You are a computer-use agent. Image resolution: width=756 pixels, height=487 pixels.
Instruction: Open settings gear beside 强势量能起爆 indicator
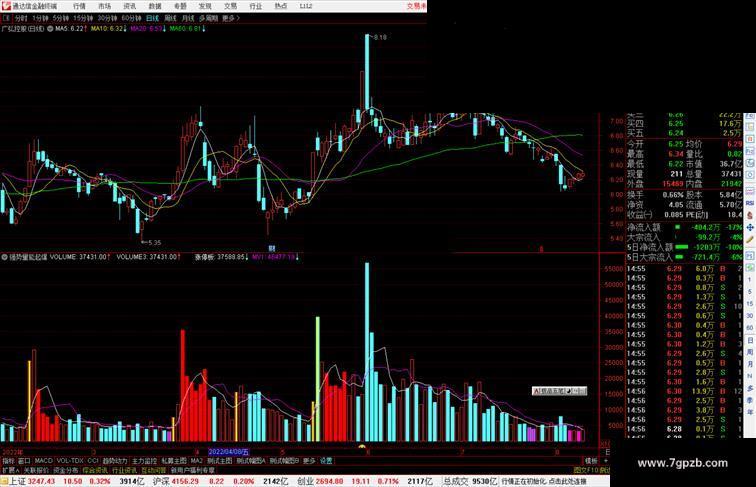pyautogui.click(x=5, y=257)
